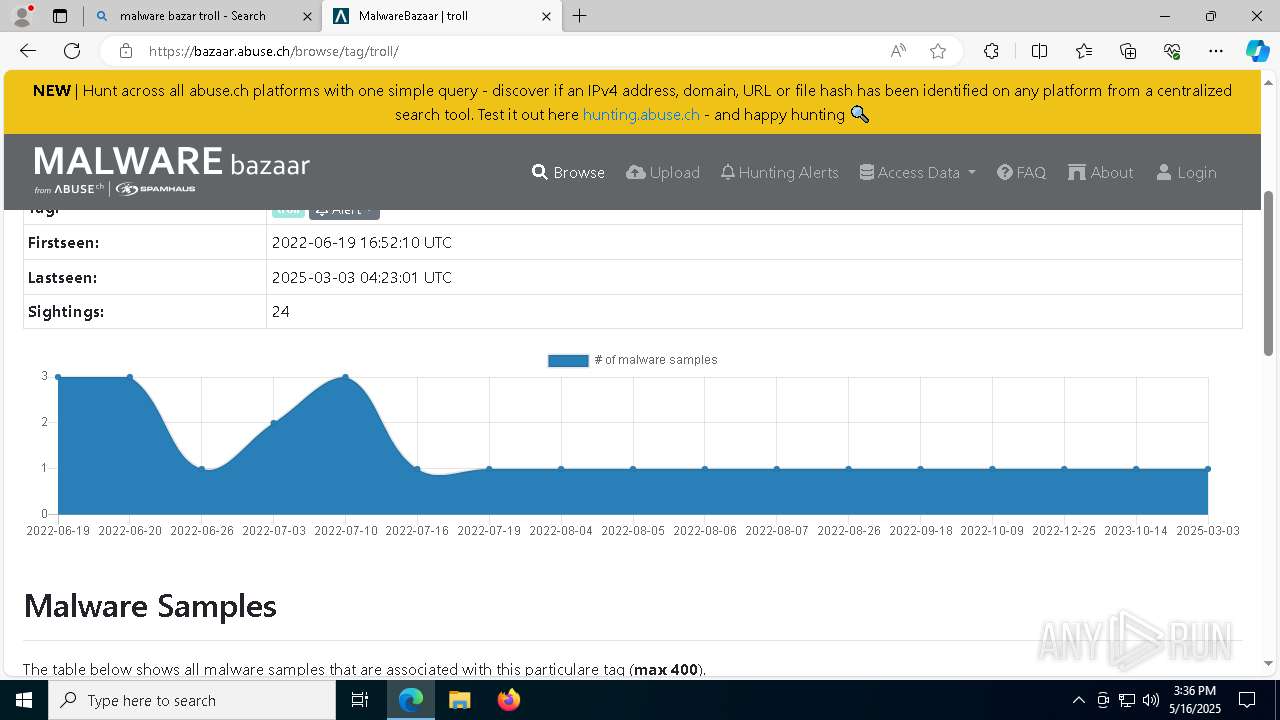Viewport: 1280px width, 720px height.
Task: Click the MALWARE bazaar logo
Action: click(x=172, y=170)
